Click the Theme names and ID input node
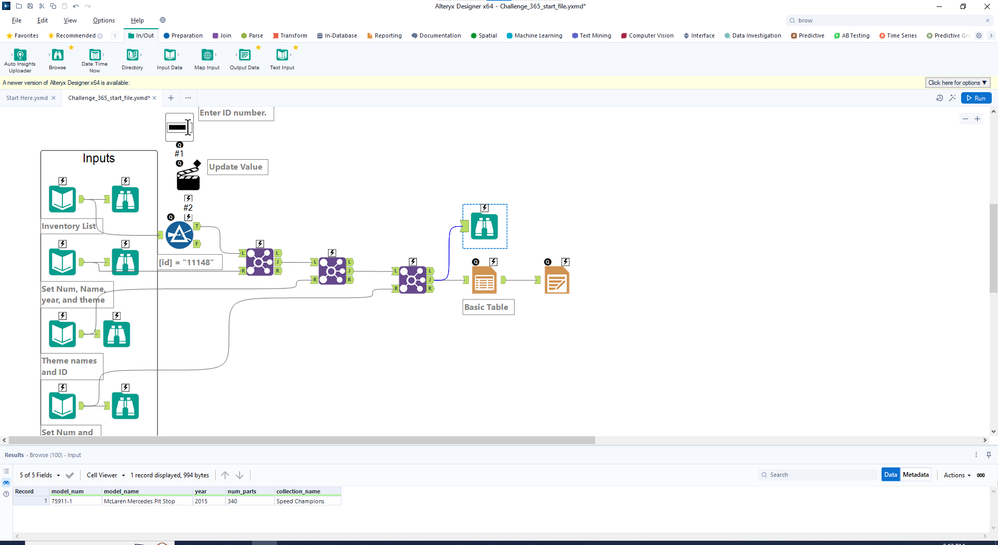Image resolution: width=998 pixels, height=545 pixels. 62,334
